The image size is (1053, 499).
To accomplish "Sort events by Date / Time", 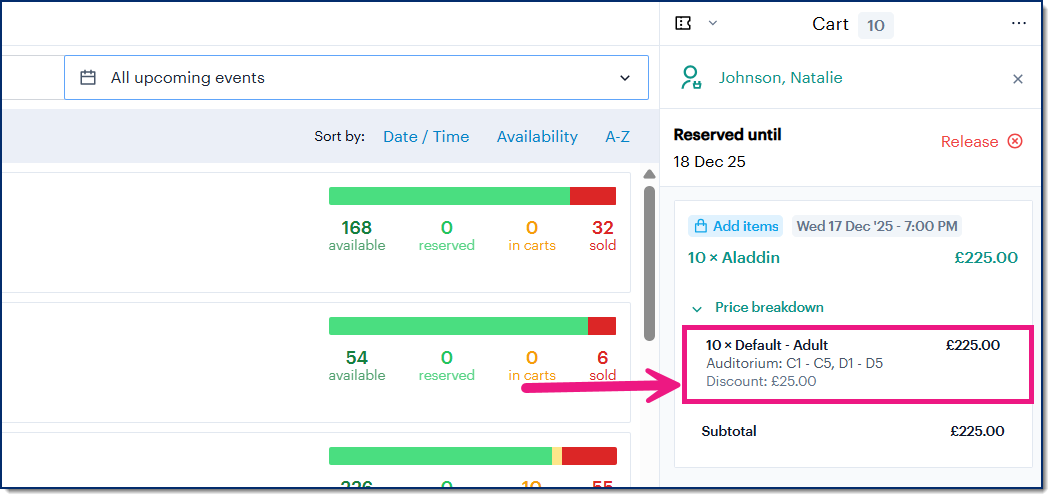I will point(426,137).
